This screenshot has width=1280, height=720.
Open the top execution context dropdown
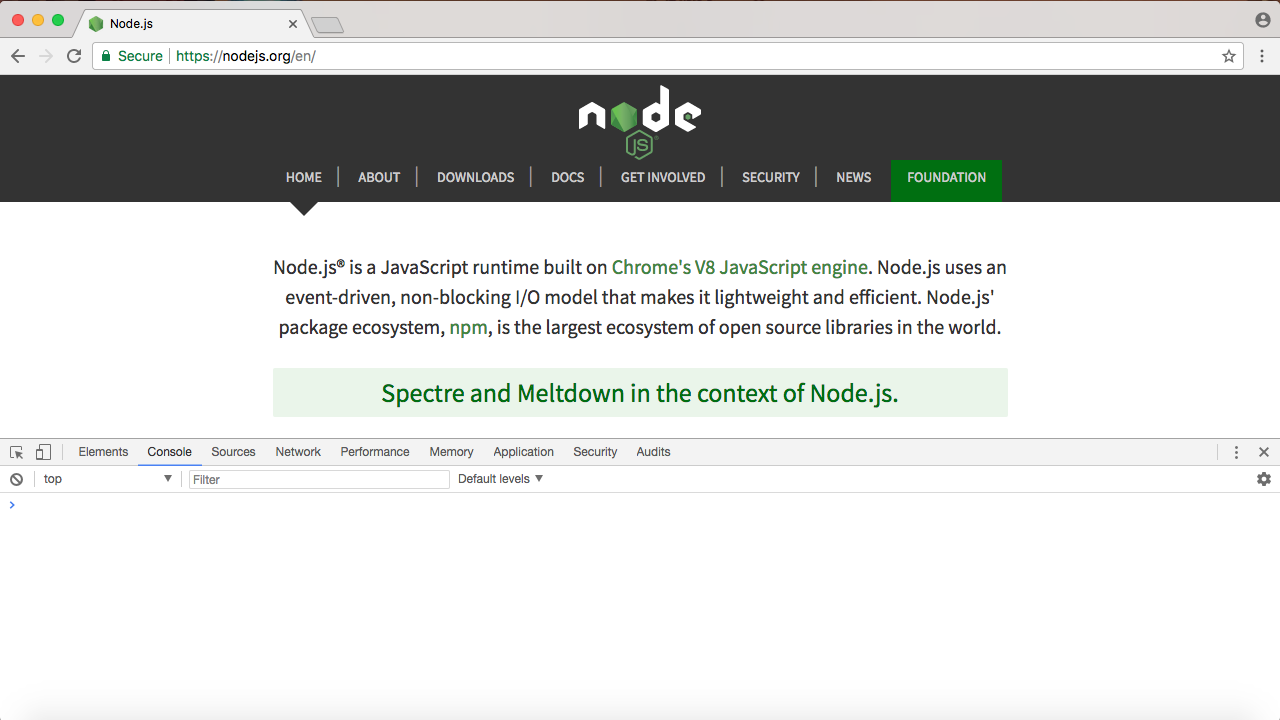[108, 479]
